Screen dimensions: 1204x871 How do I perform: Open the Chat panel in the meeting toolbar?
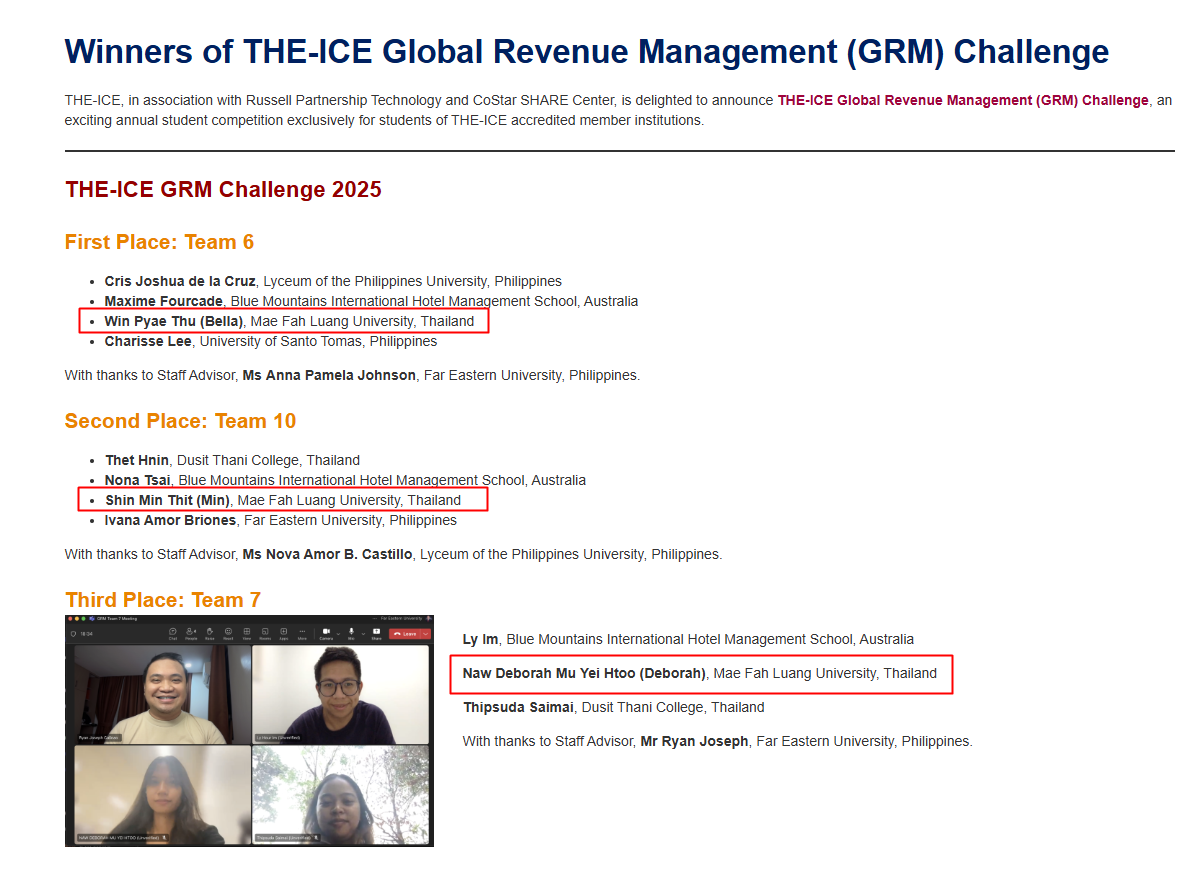coord(172,634)
